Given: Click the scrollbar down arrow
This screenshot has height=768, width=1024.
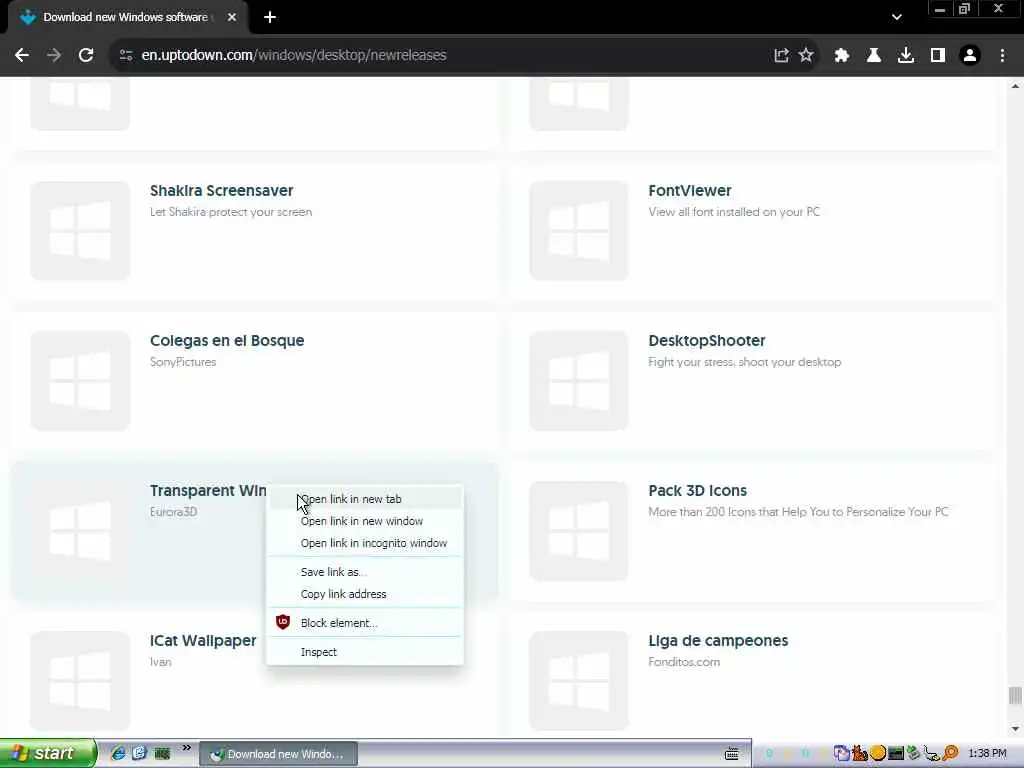Looking at the screenshot, I should point(1015,729).
